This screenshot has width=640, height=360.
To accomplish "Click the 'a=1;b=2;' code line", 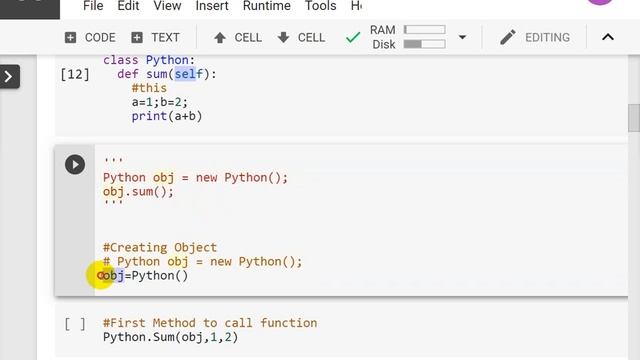I will coord(160,102).
